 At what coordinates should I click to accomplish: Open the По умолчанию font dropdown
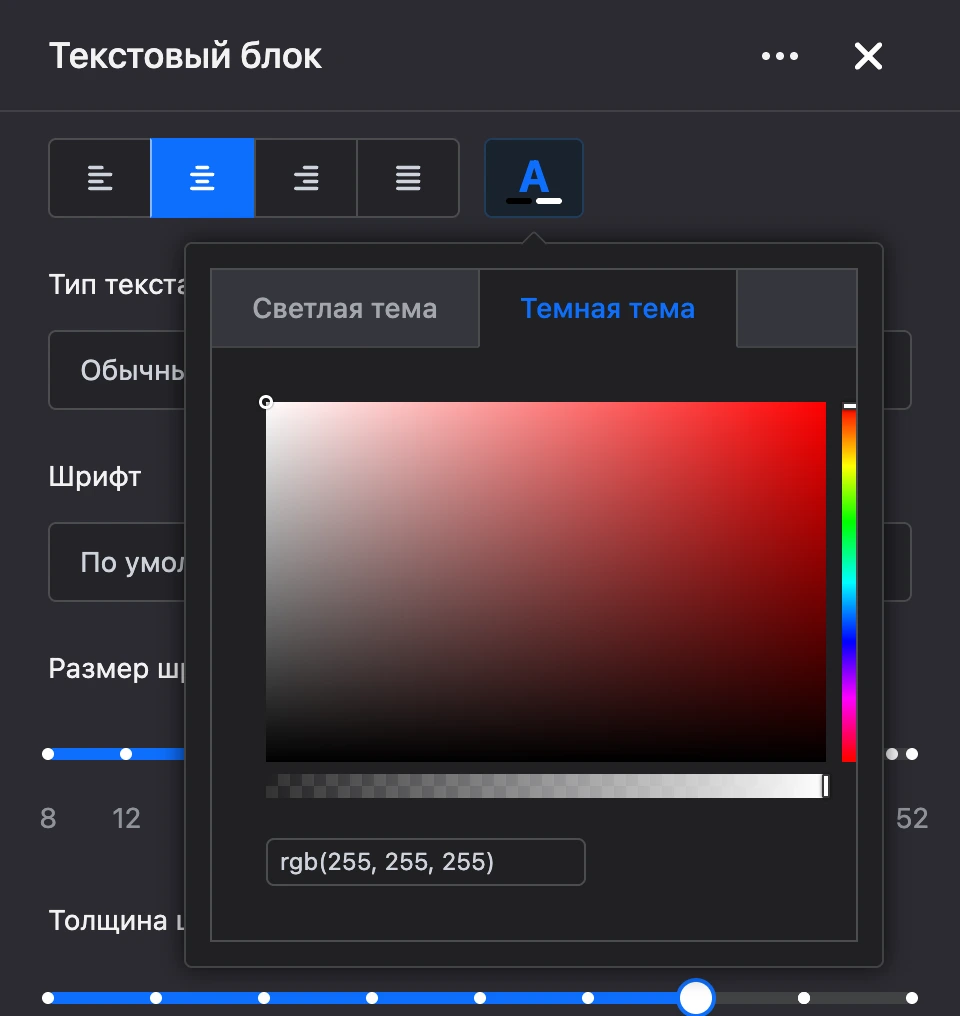tap(117, 562)
